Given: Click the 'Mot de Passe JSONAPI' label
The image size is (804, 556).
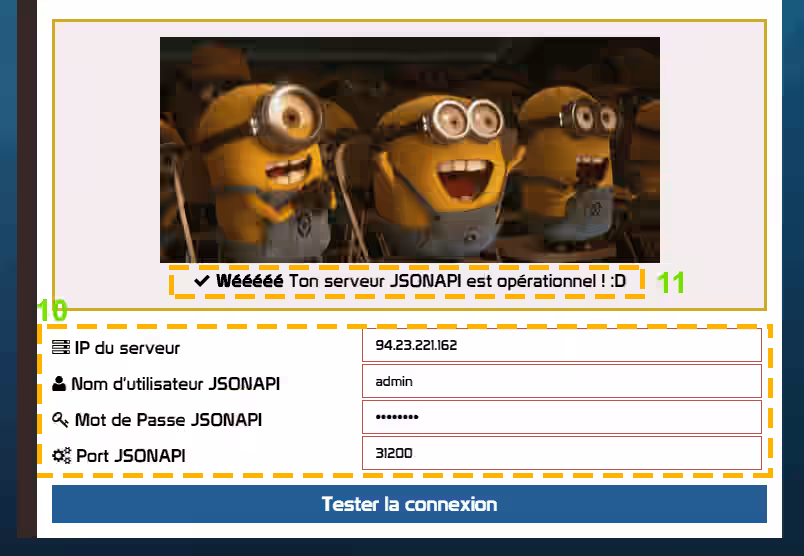Looking at the screenshot, I should tap(168, 420).
